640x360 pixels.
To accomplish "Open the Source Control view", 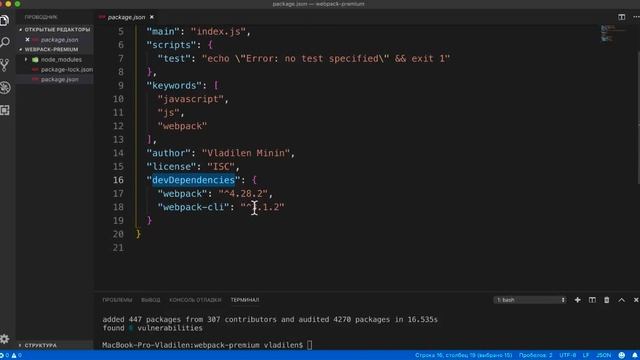I will coord(5,65).
